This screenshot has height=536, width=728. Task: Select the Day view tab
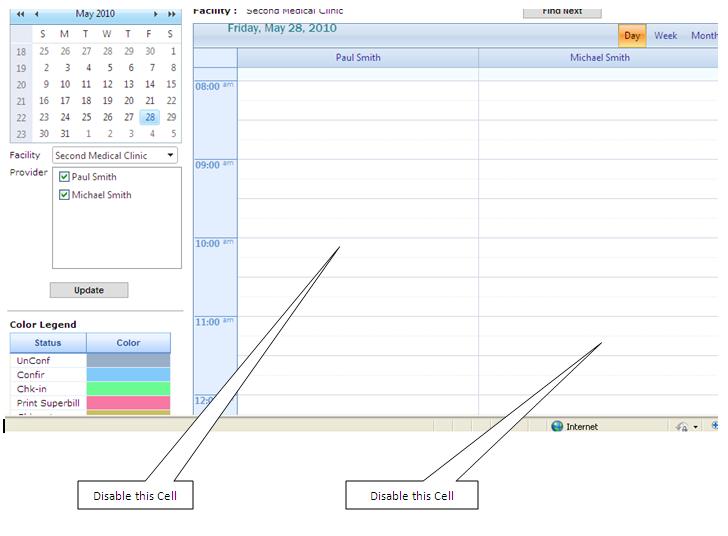pos(632,35)
